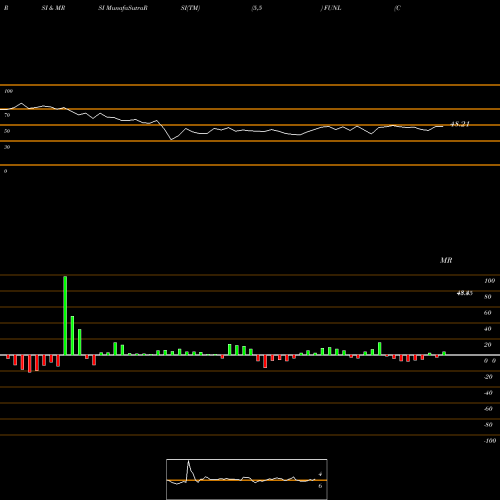500x500 pixels.
Task: Click MR axis label -40
Action: (488, 393)
